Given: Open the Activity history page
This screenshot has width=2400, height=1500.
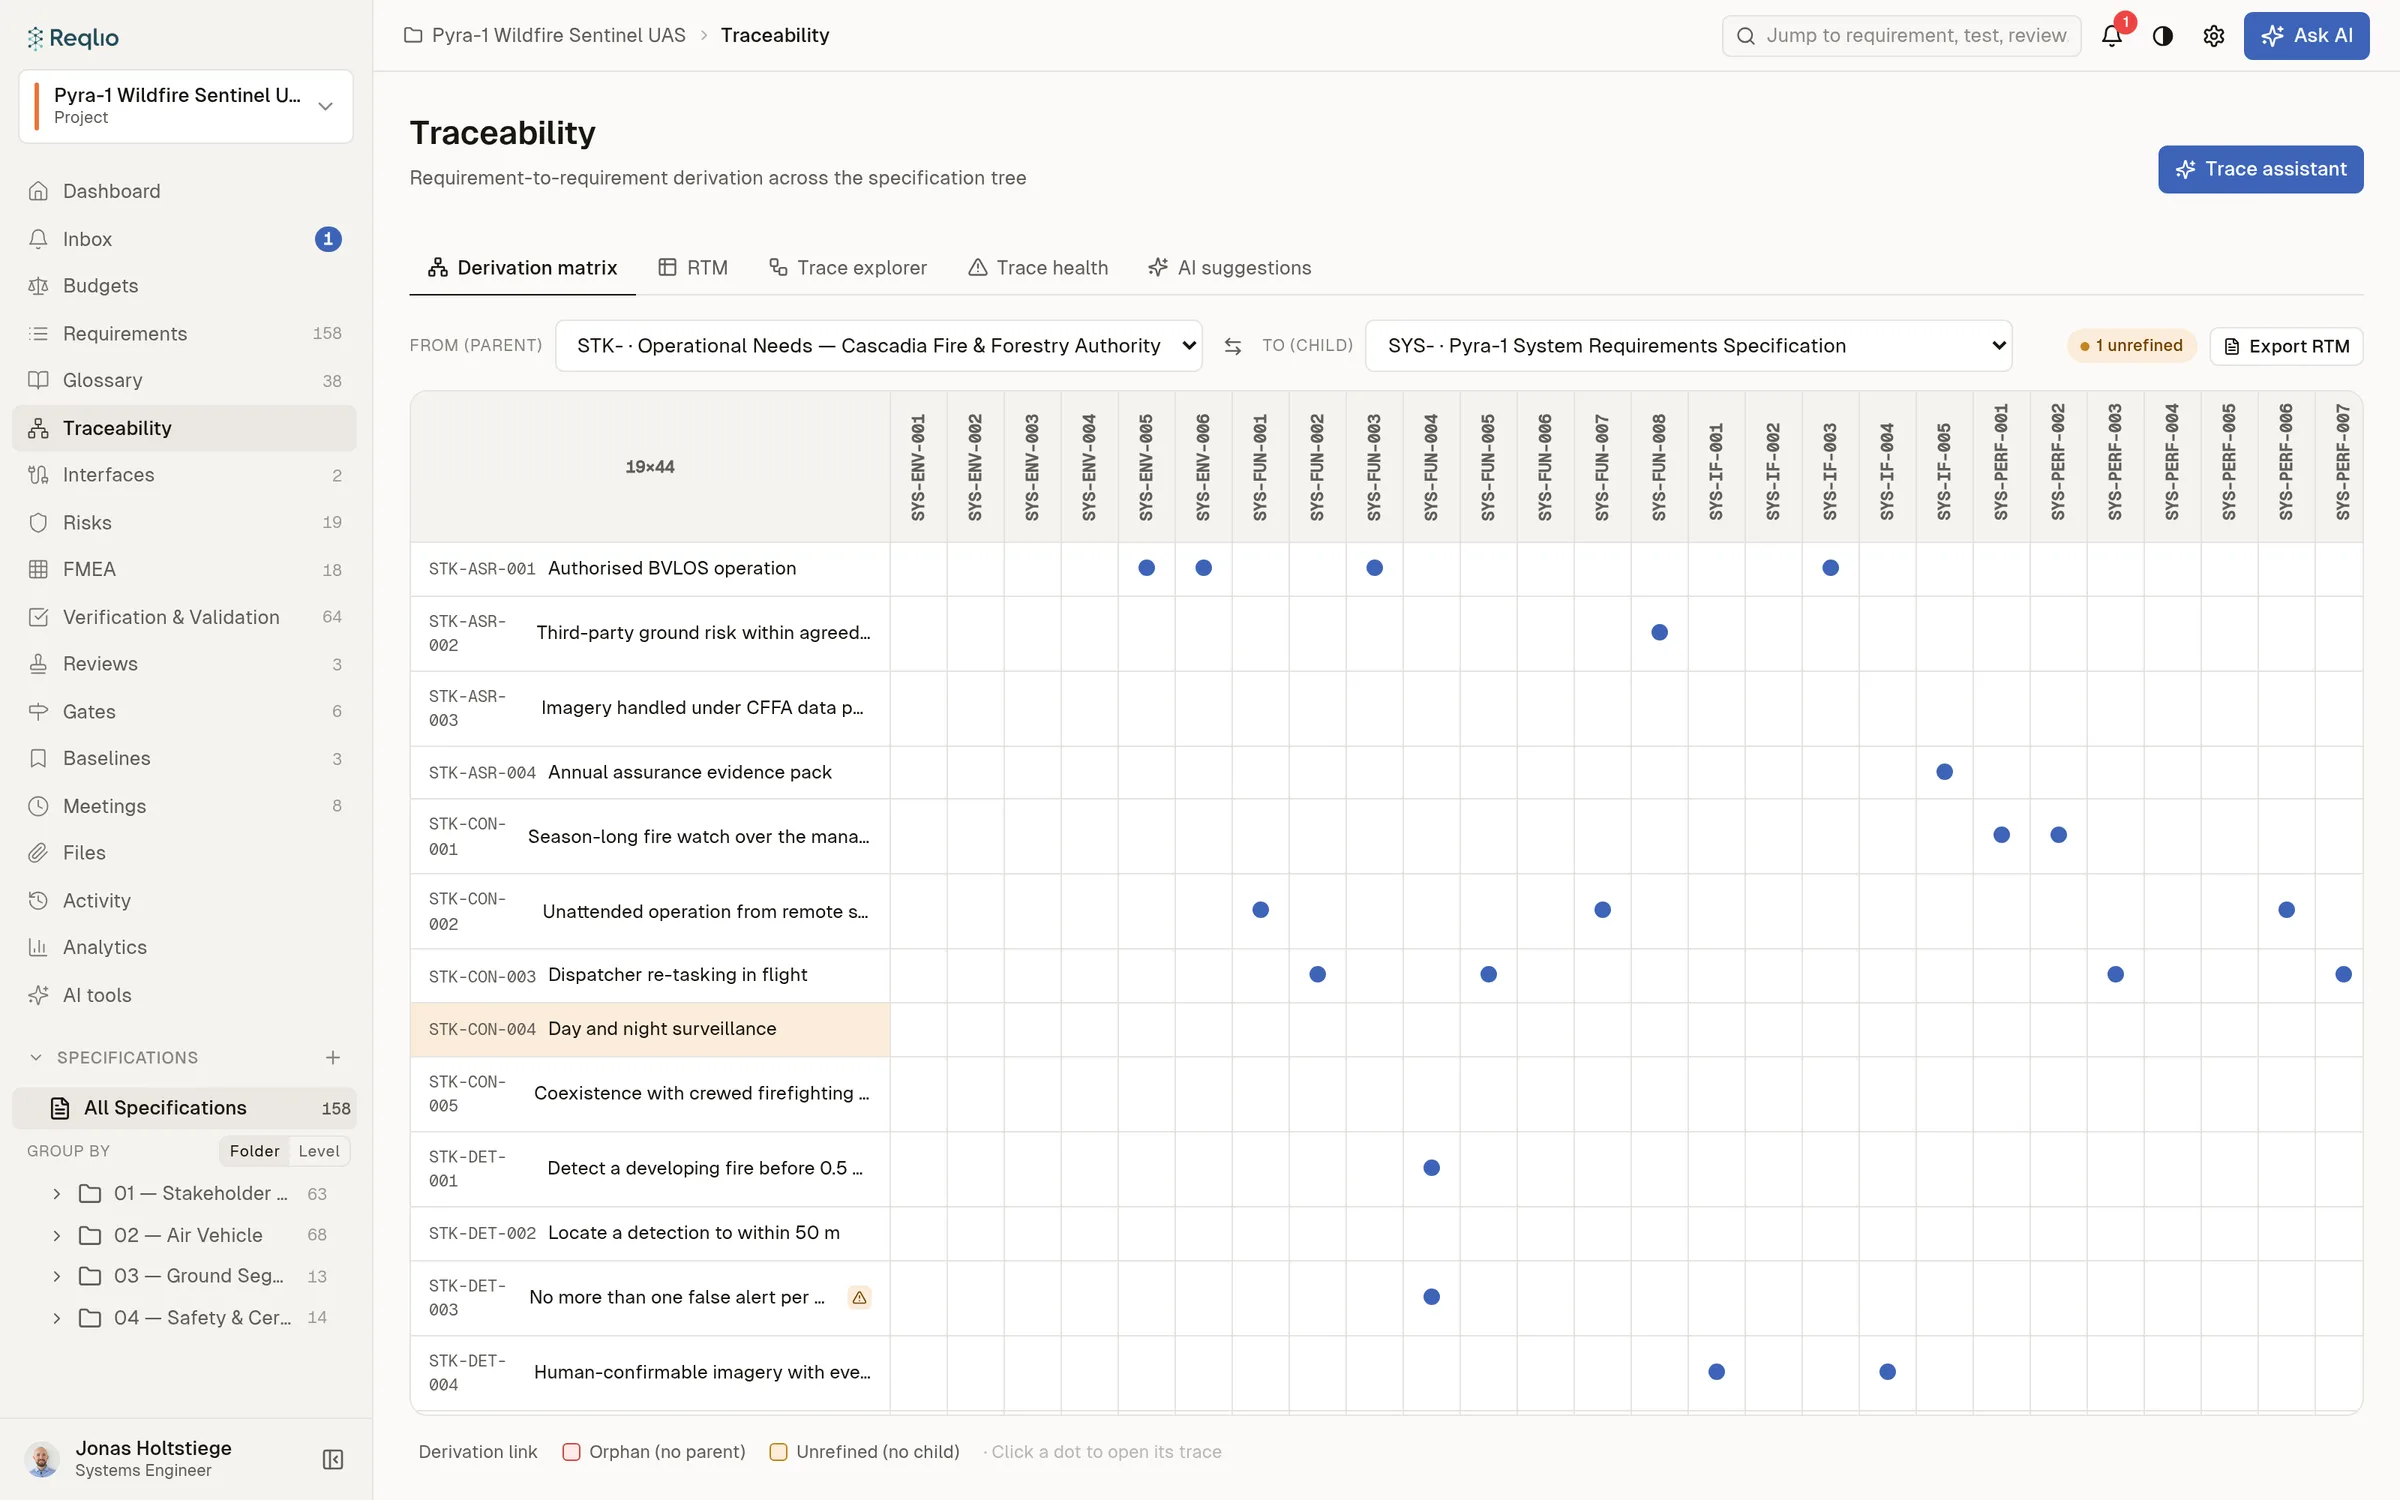Looking at the screenshot, I should [185, 900].
